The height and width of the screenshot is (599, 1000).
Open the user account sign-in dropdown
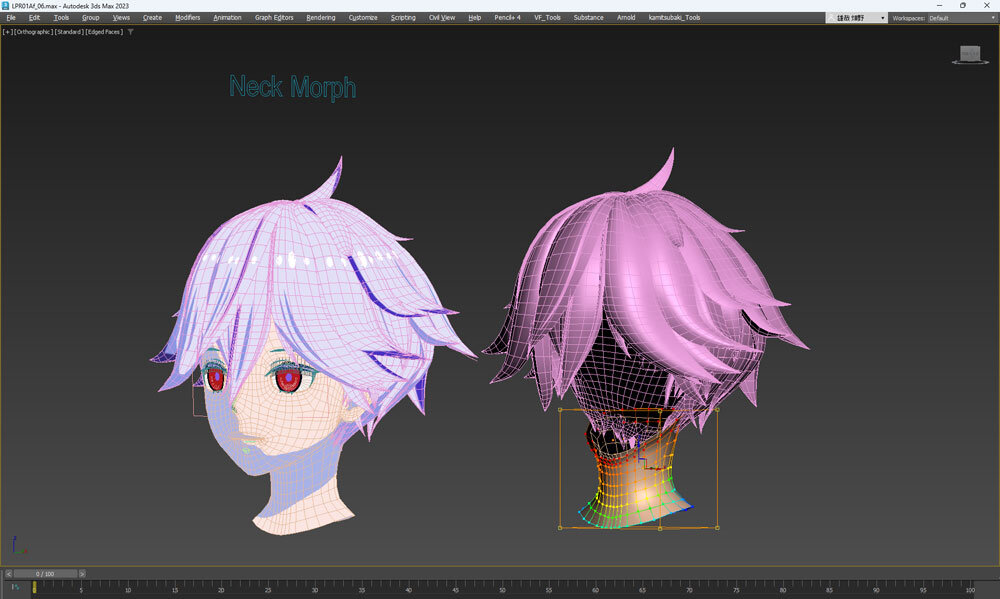tap(857, 18)
